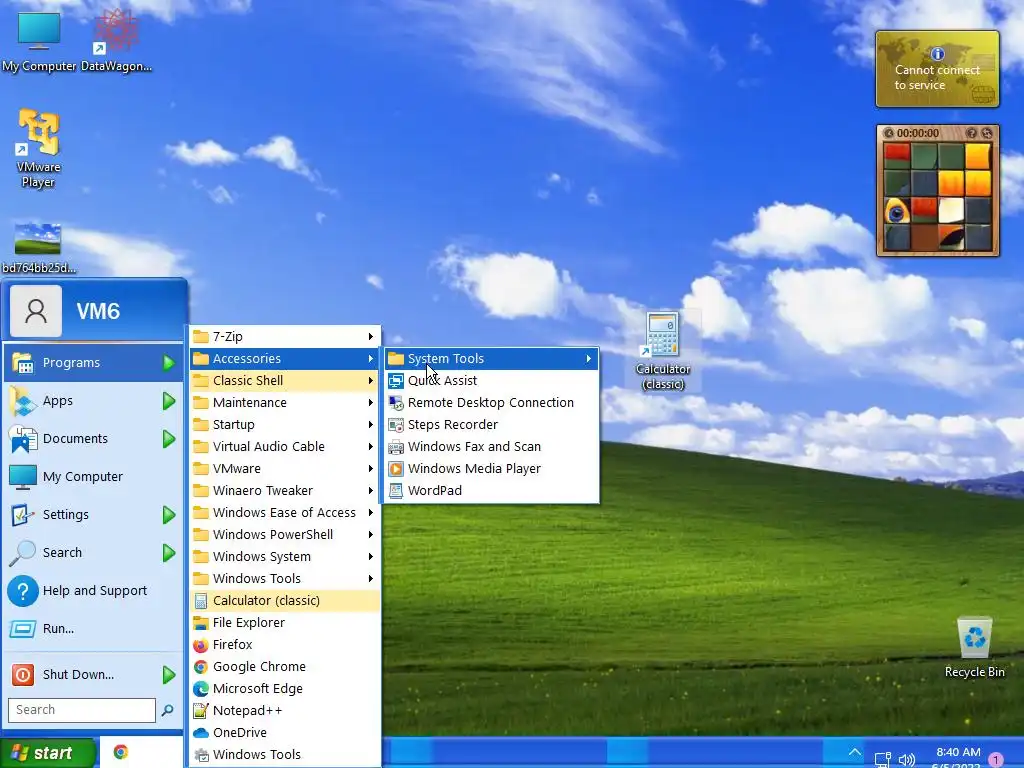Open Help and Support
1024x768 pixels.
click(x=93, y=590)
